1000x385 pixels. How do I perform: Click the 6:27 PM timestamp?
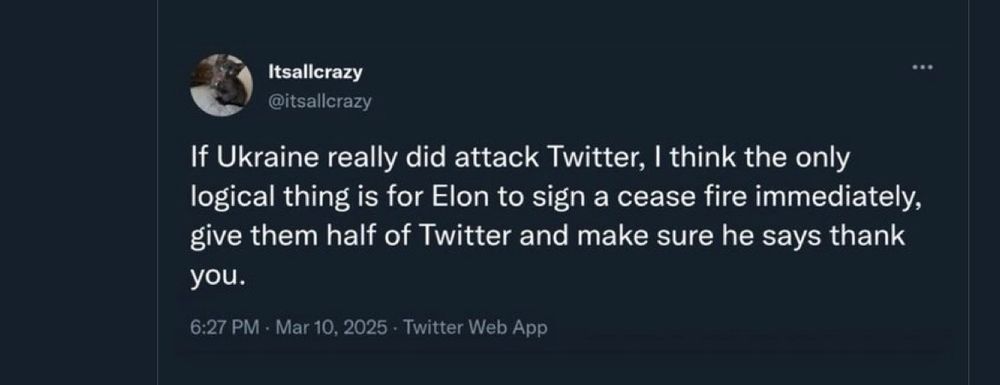[224, 328]
